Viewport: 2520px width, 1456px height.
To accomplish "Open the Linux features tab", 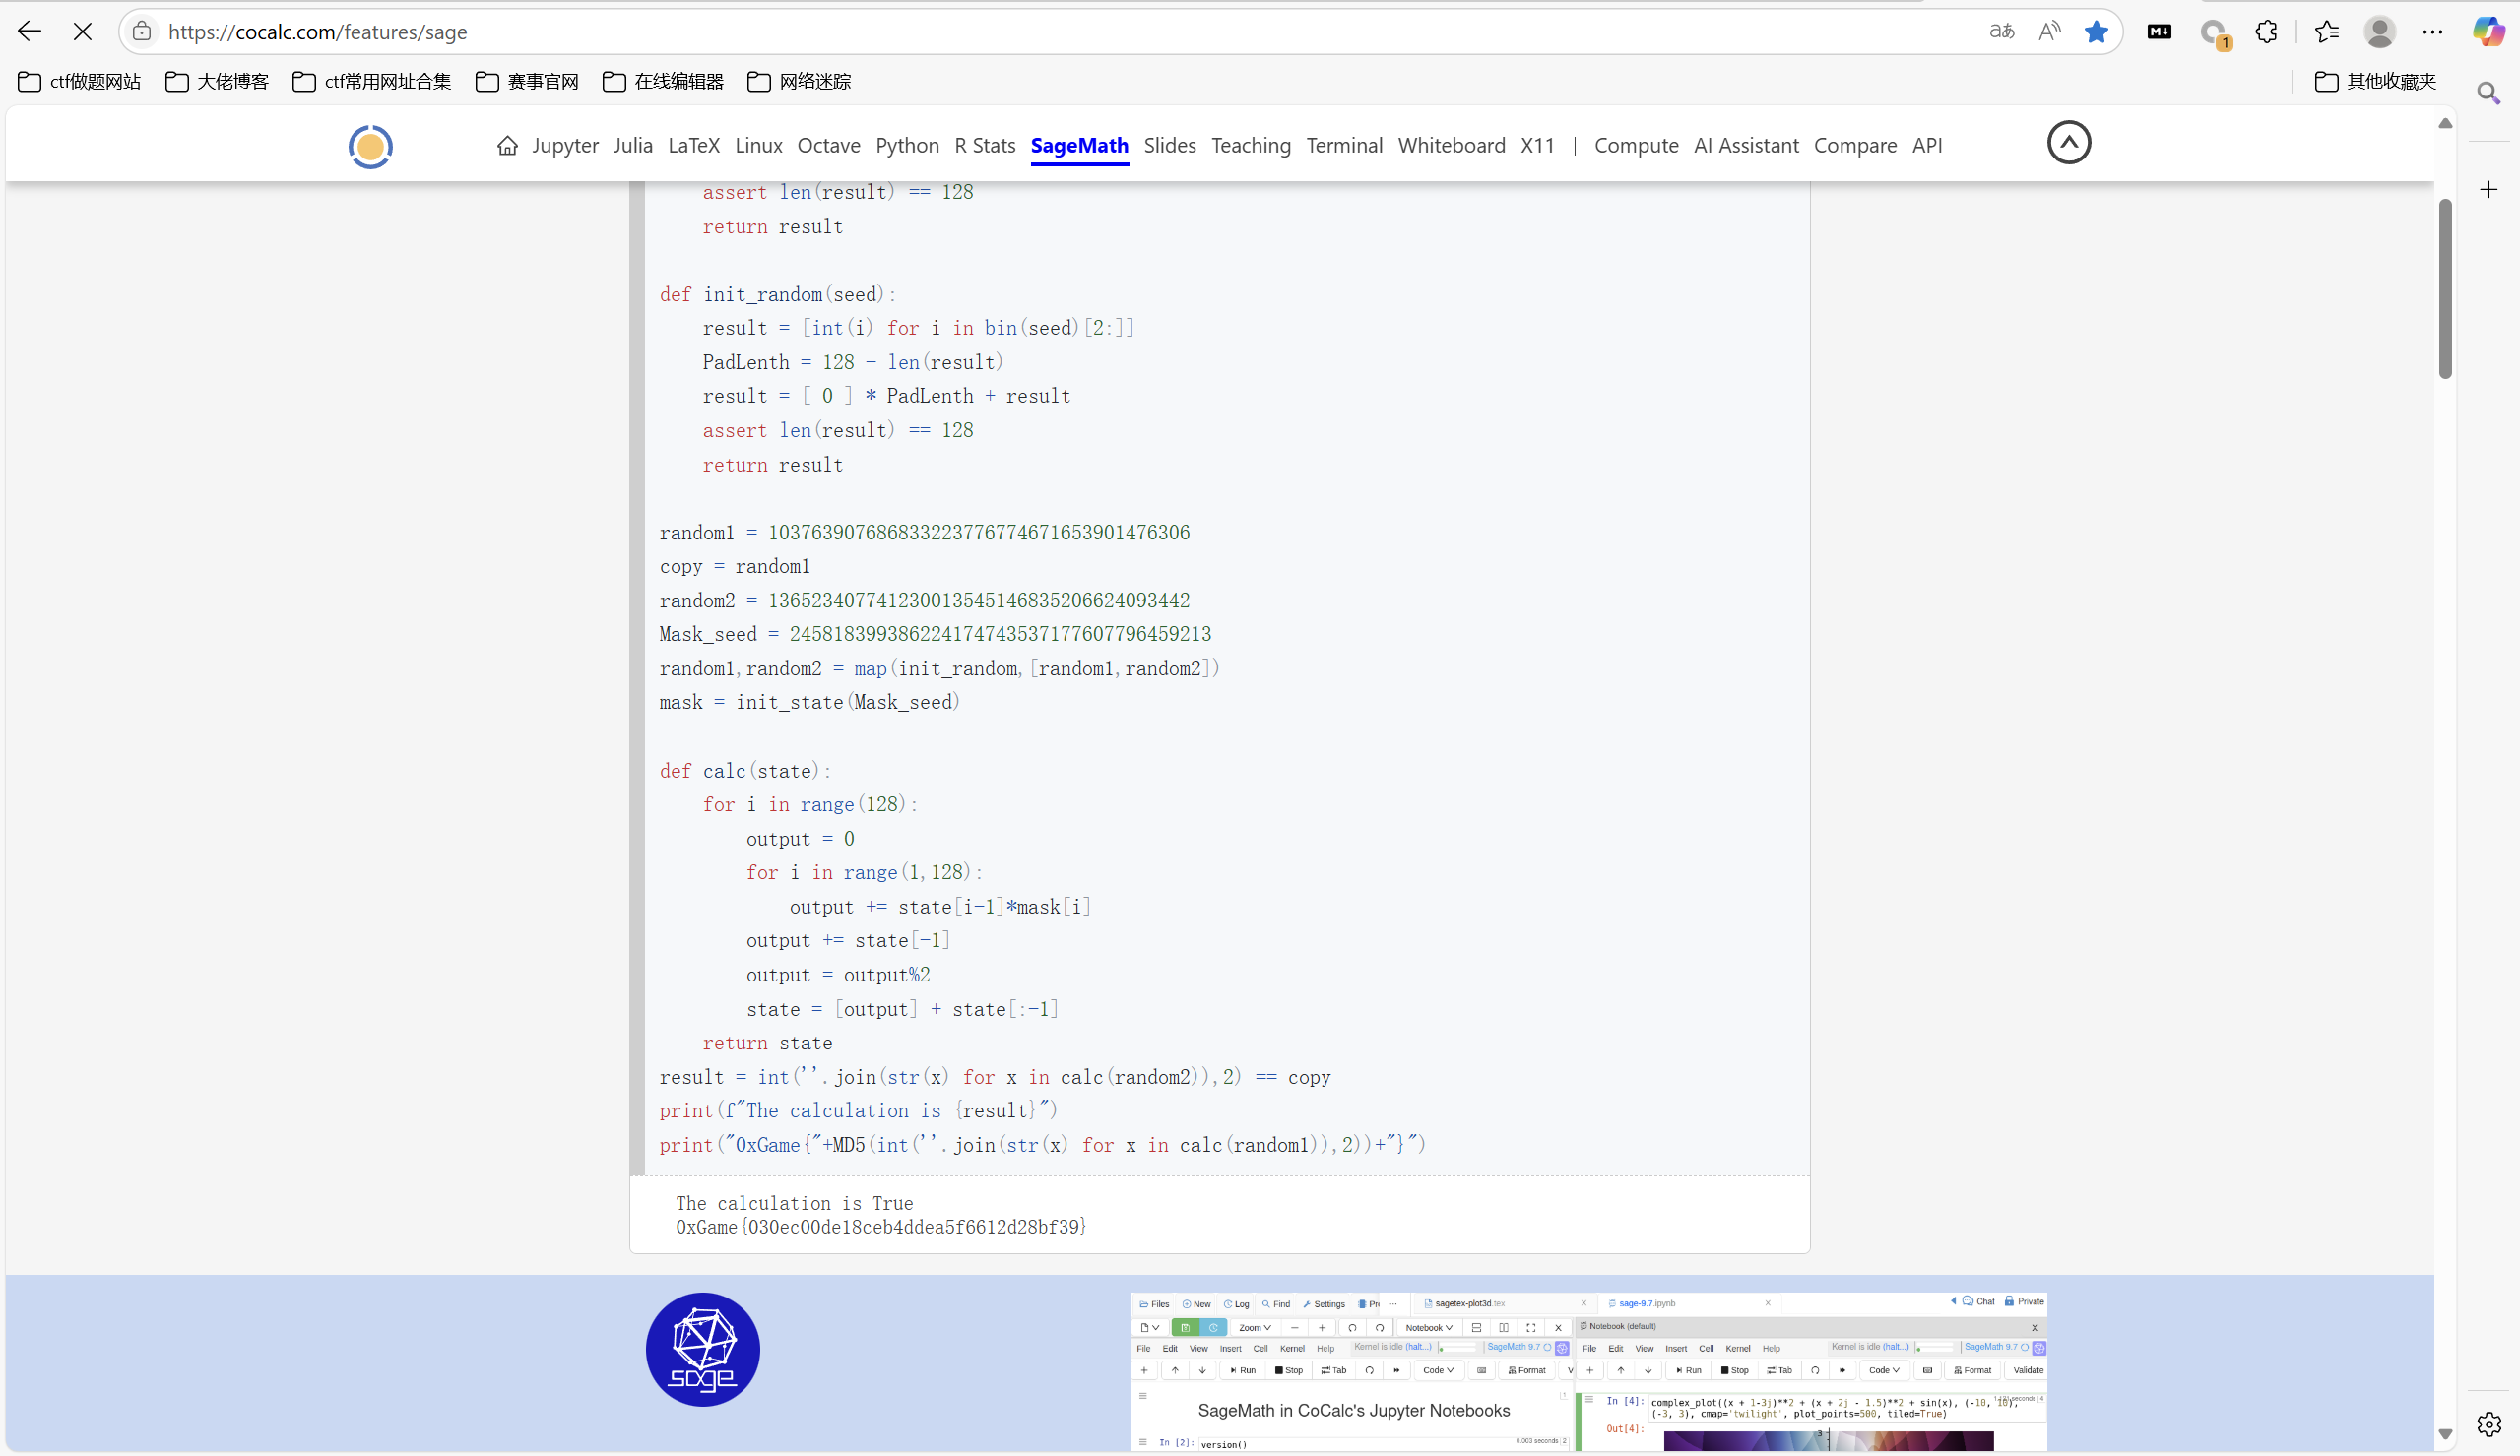I will tap(759, 146).
